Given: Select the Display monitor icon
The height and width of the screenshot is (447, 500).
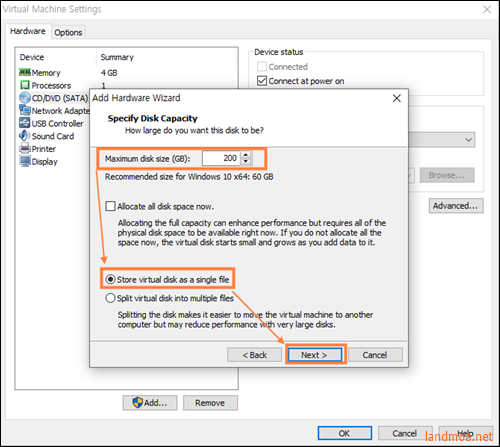Looking at the screenshot, I should coord(25,161).
